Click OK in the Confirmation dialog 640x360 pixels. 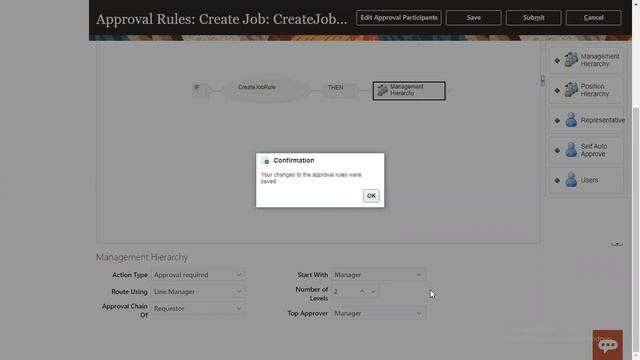tap(371, 196)
